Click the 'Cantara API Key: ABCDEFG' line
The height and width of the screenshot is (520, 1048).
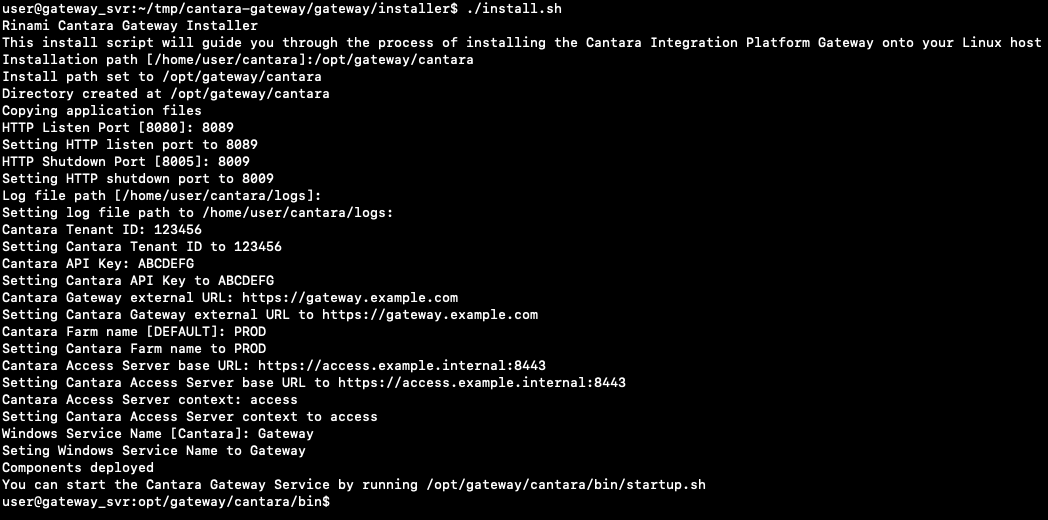coord(98,263)
